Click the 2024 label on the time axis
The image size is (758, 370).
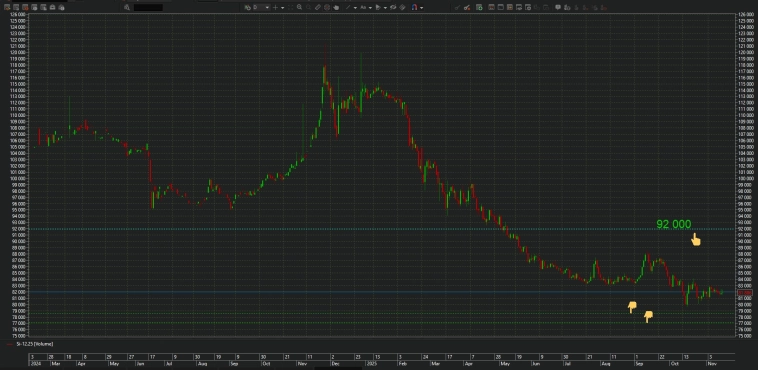tap(36, 363)
